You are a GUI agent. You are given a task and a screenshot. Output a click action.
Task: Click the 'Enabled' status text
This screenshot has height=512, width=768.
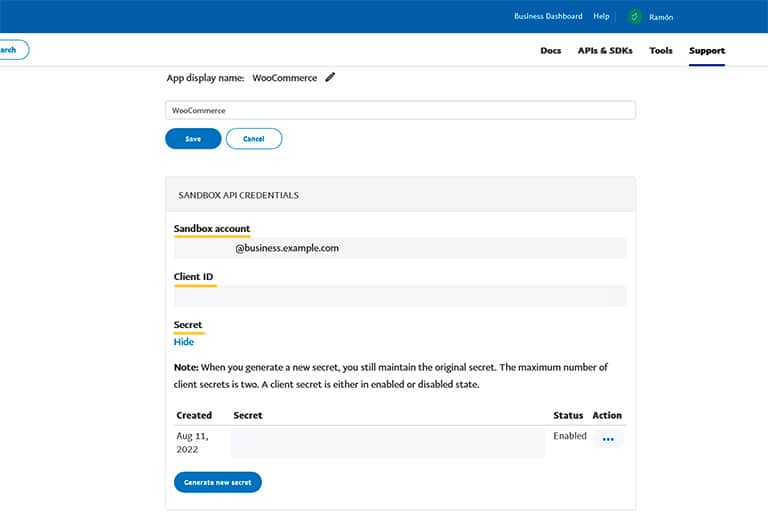(570, 436)
